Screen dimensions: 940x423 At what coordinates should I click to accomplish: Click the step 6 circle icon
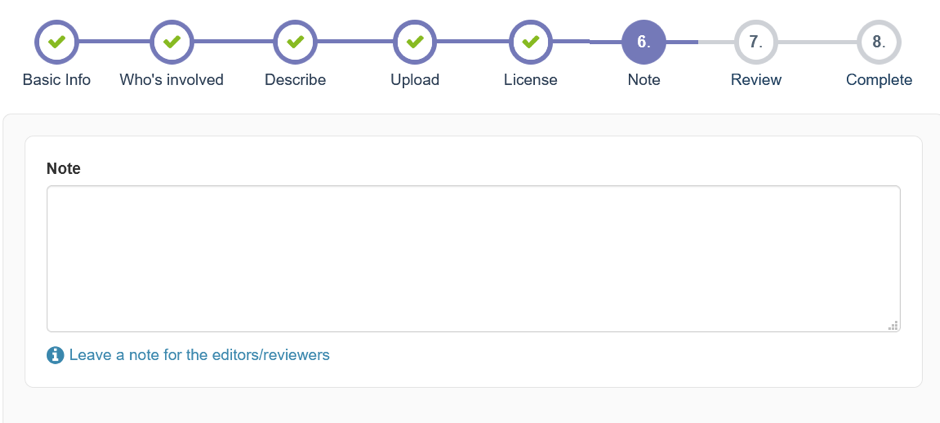[x=643, y=42]
